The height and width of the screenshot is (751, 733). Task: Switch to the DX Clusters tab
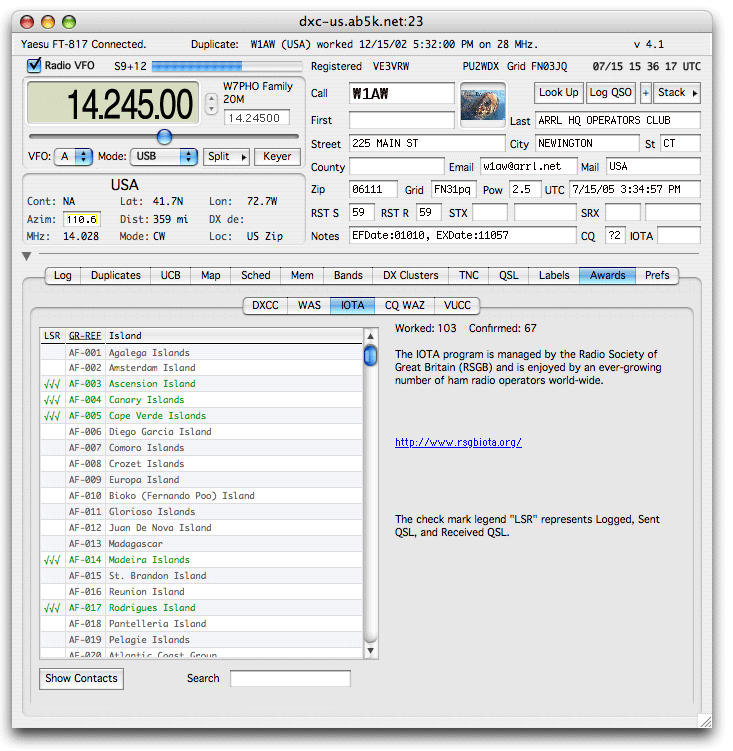(411, 276)
